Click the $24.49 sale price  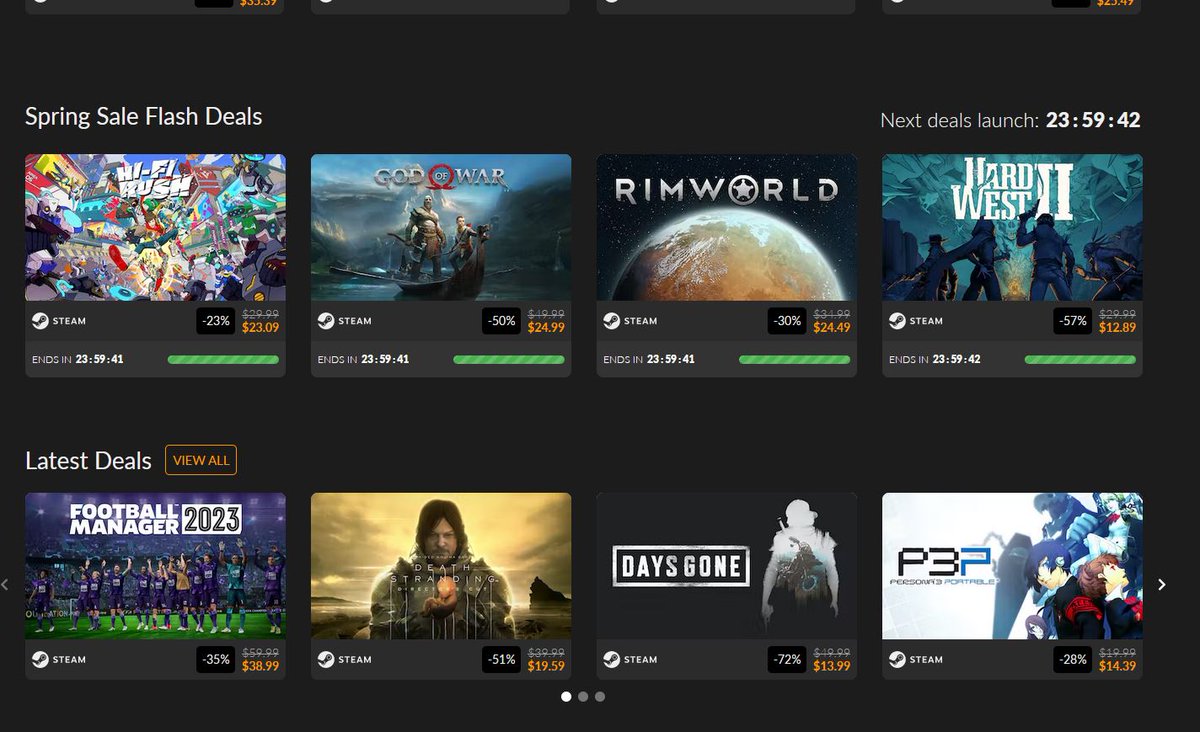point(832,327)
